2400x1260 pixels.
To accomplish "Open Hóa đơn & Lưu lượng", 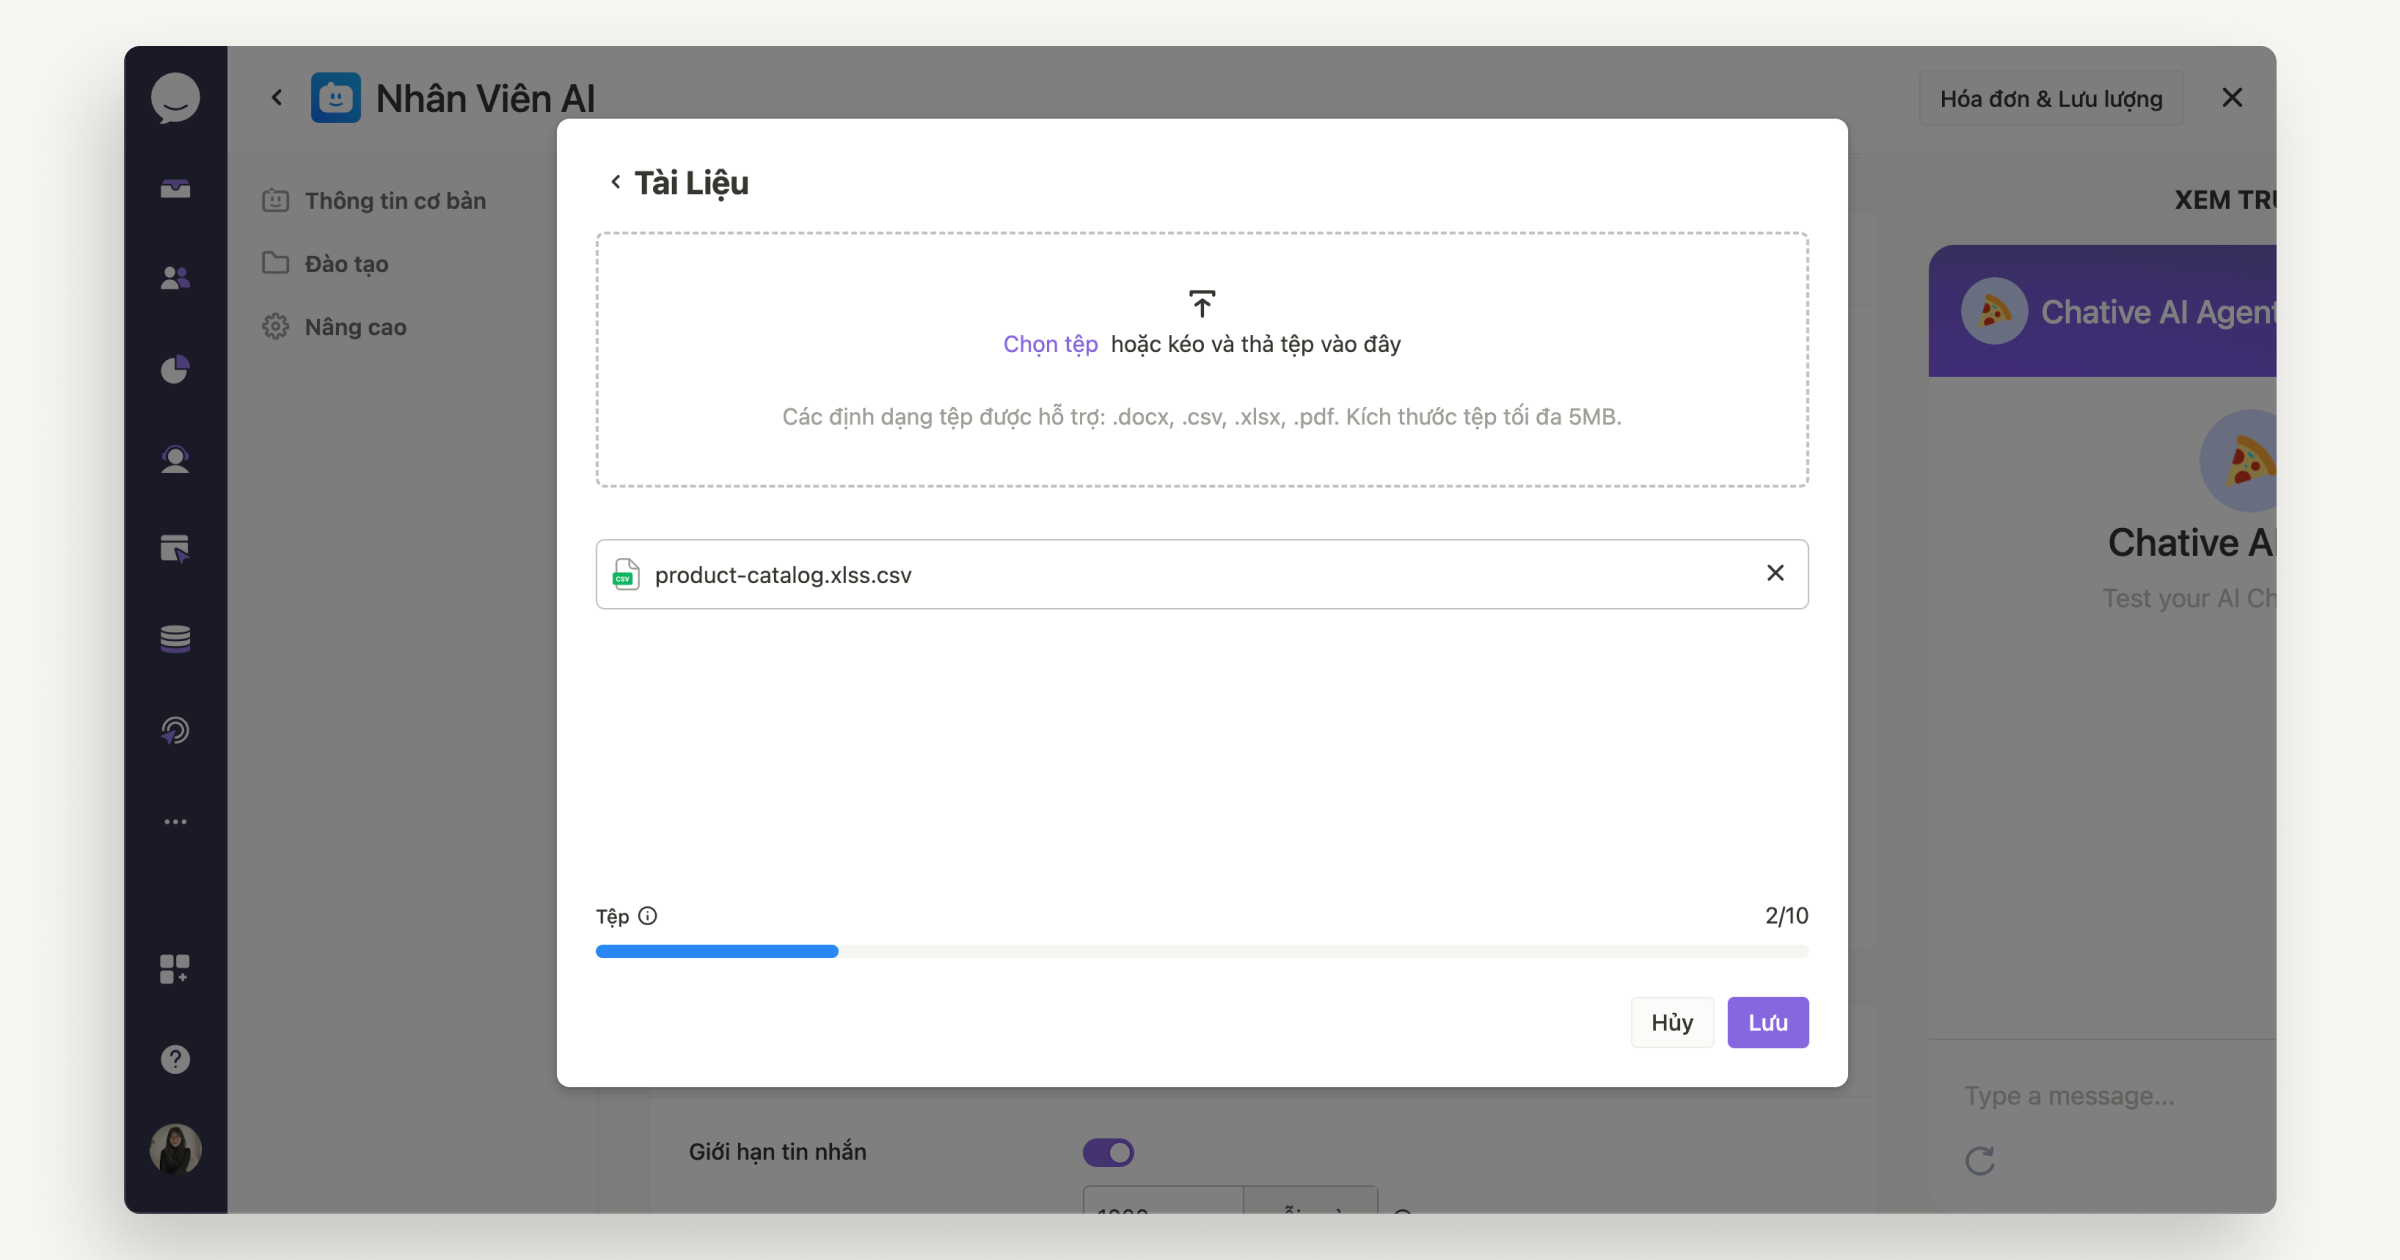I will 2051,98.
